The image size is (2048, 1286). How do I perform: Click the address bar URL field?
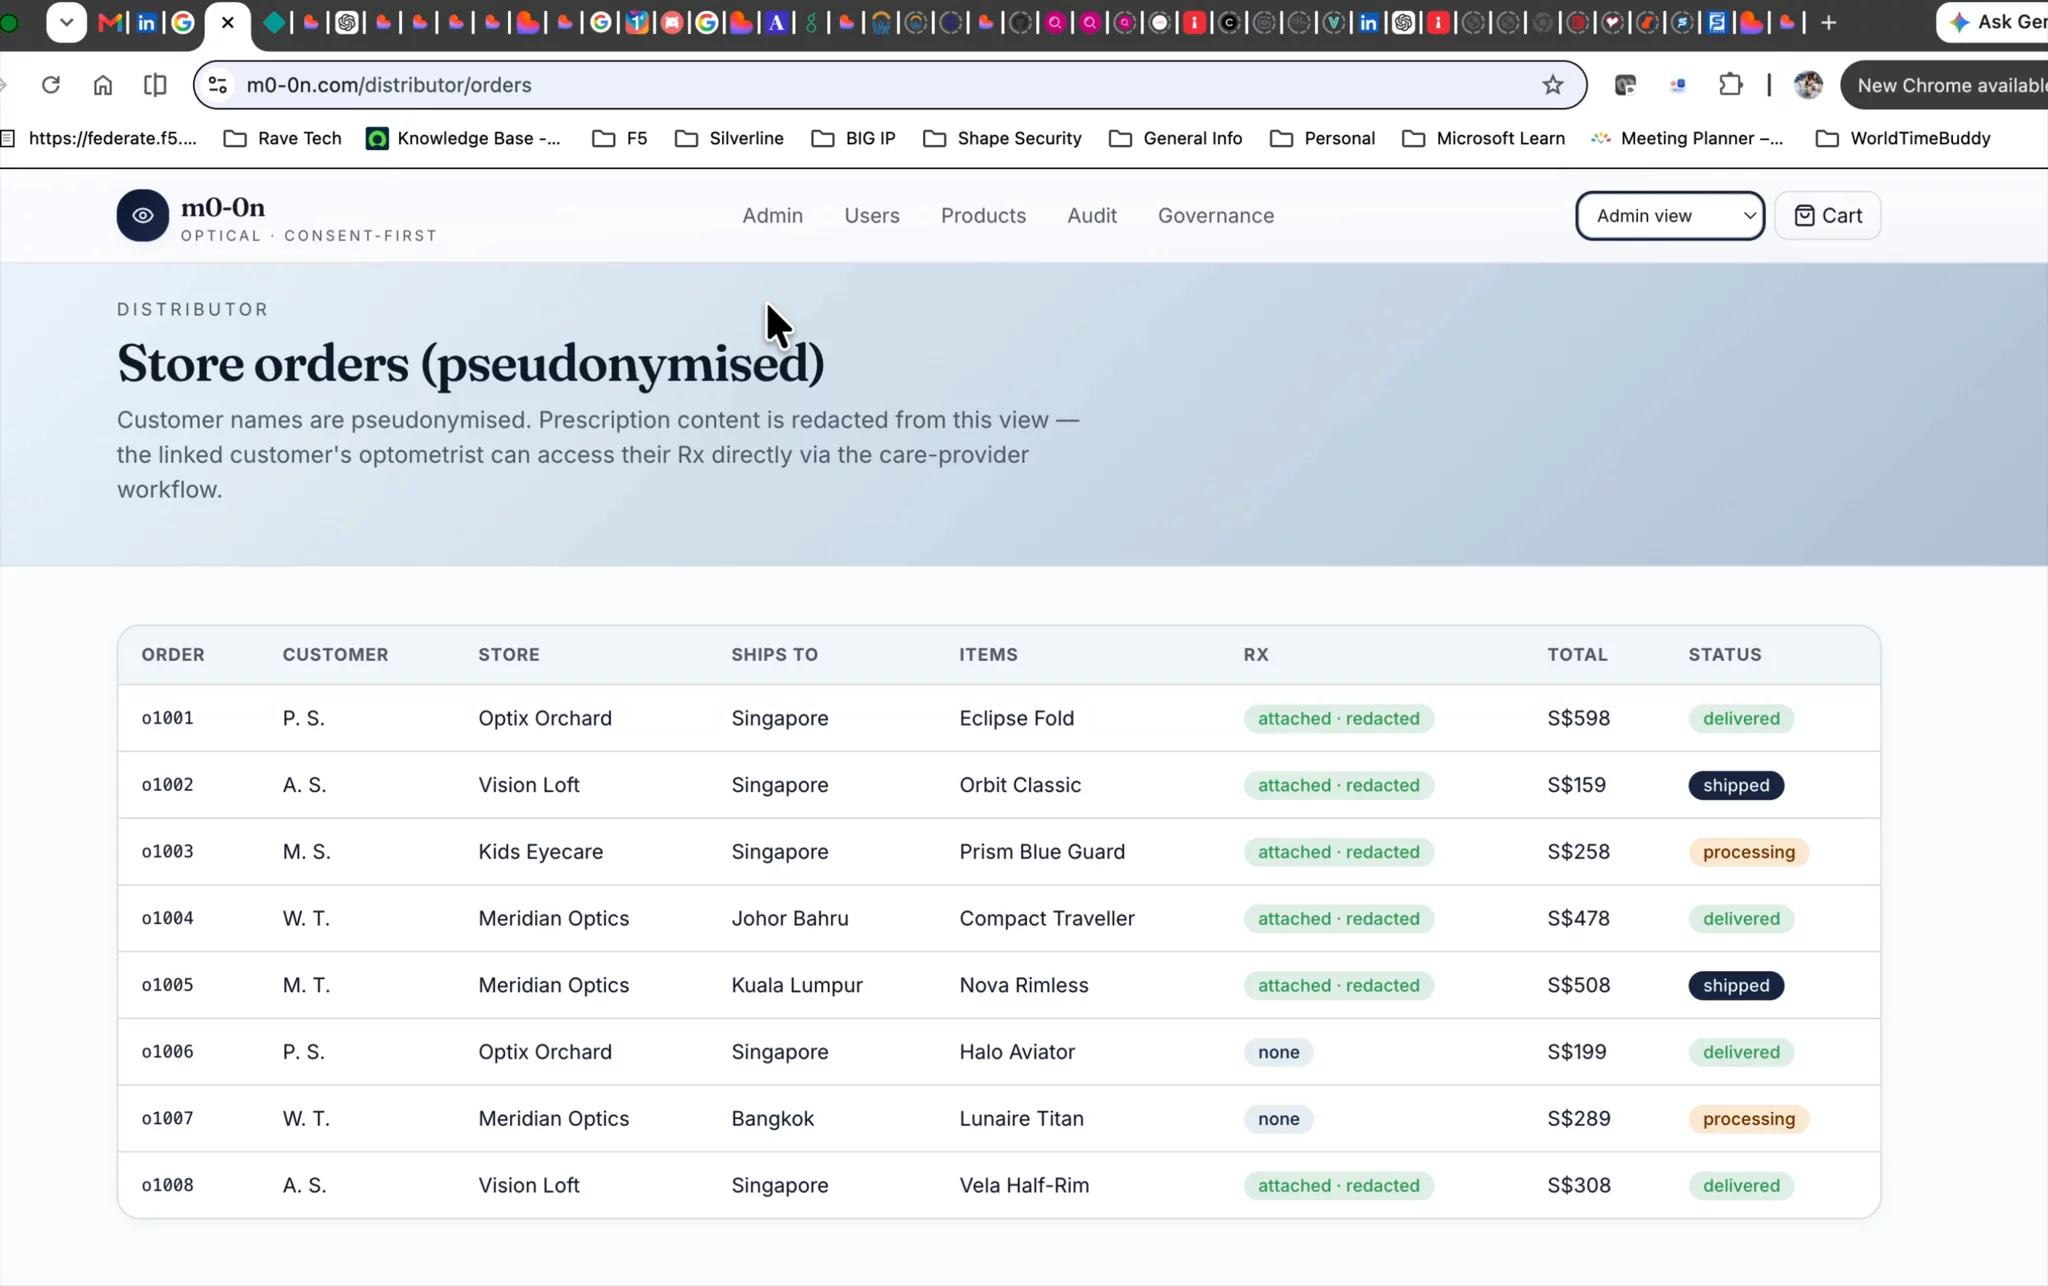890,85
